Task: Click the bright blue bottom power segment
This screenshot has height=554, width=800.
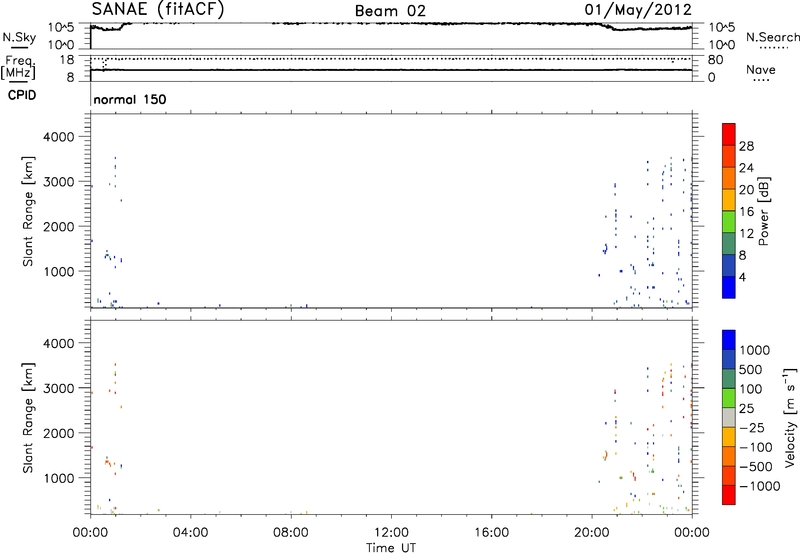Action: (x=729, y=287)
